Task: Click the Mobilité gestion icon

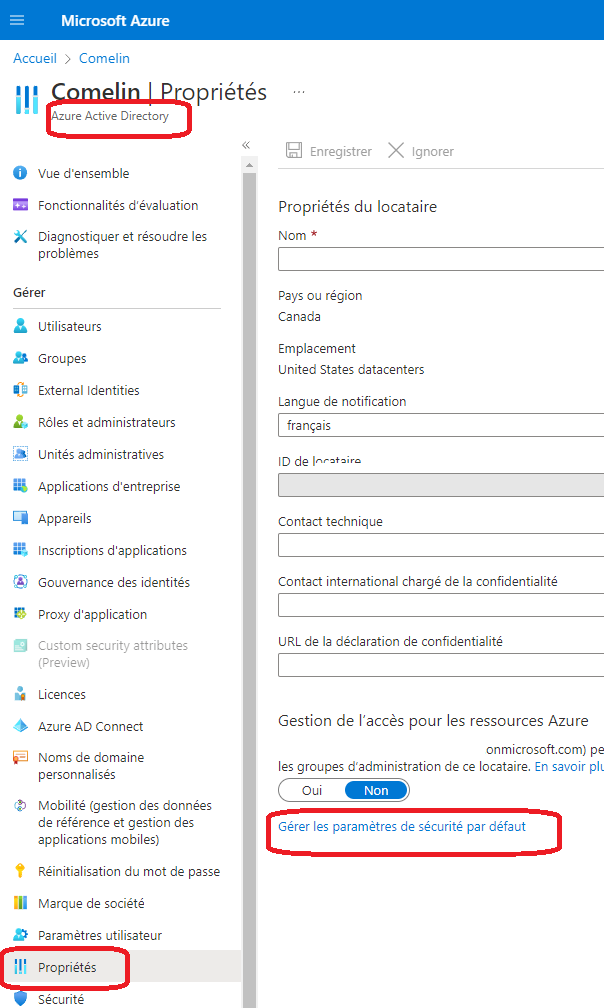Action: [x=21, y=806]
